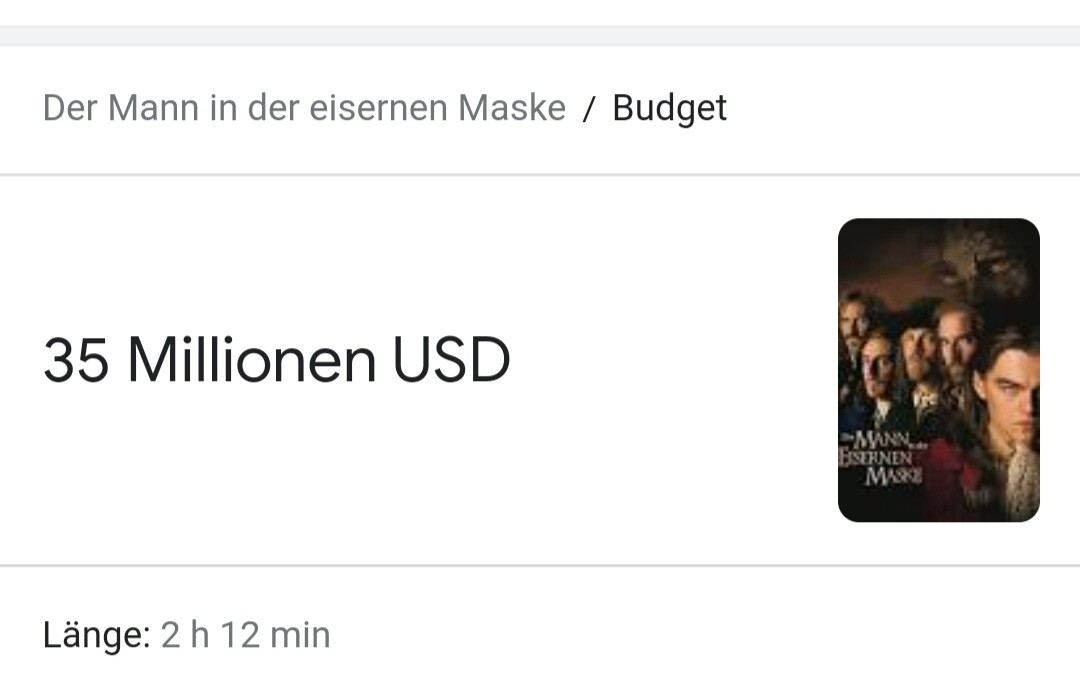This screenshot has height=691, width=1080.
Task: Click "2 h" in the runtime text
Action: tap(185, 635)
